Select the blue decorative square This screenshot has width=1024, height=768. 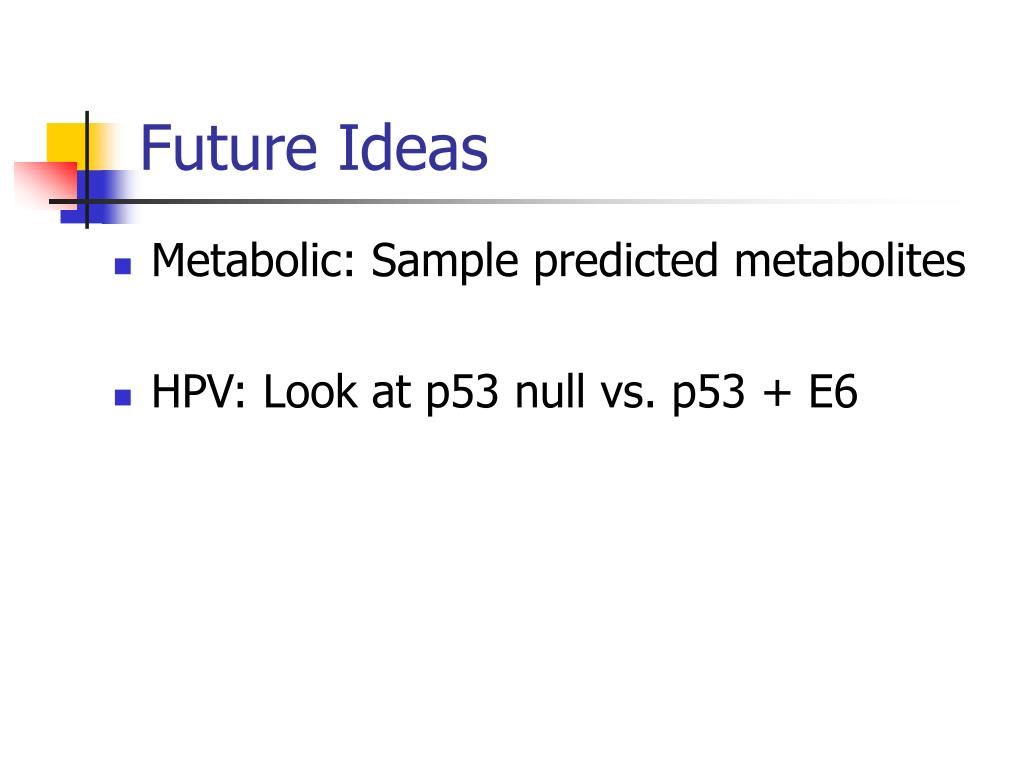pyautogui.click(x=98, y=197)
